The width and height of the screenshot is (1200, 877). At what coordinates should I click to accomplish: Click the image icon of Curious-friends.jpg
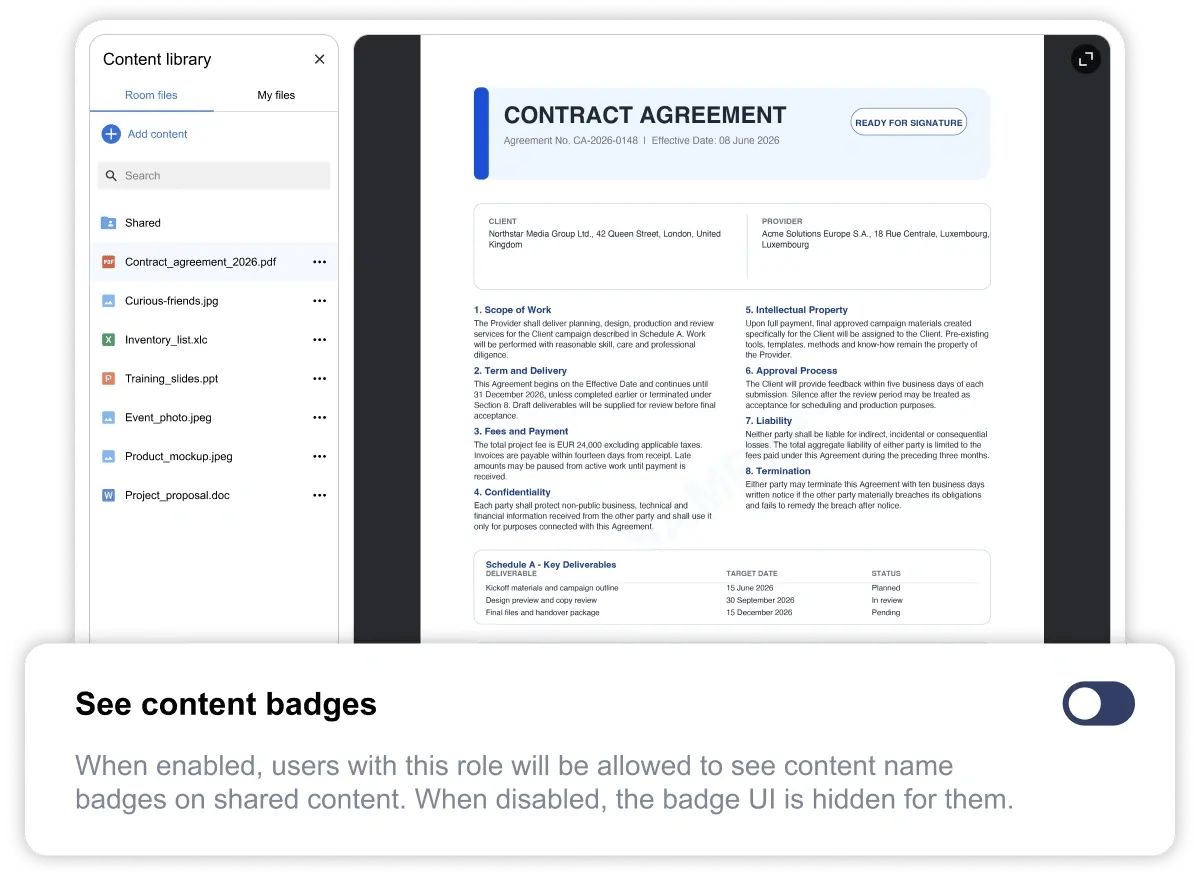109,301
